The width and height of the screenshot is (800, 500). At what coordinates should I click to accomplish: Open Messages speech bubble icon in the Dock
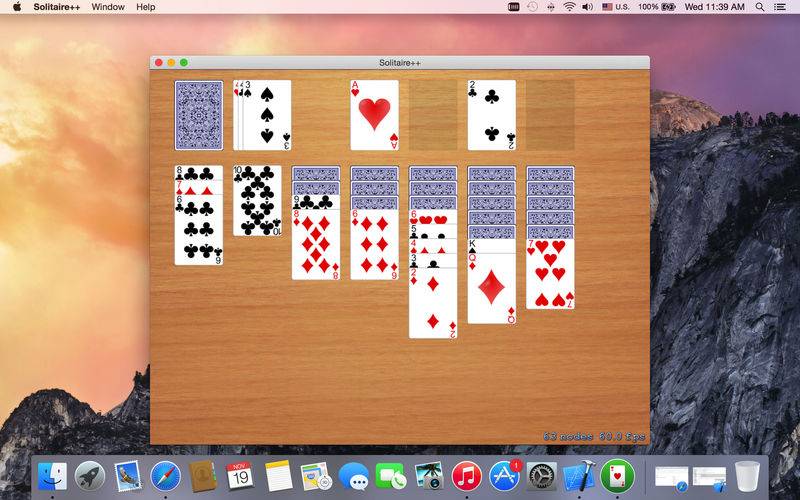[354, 477]
